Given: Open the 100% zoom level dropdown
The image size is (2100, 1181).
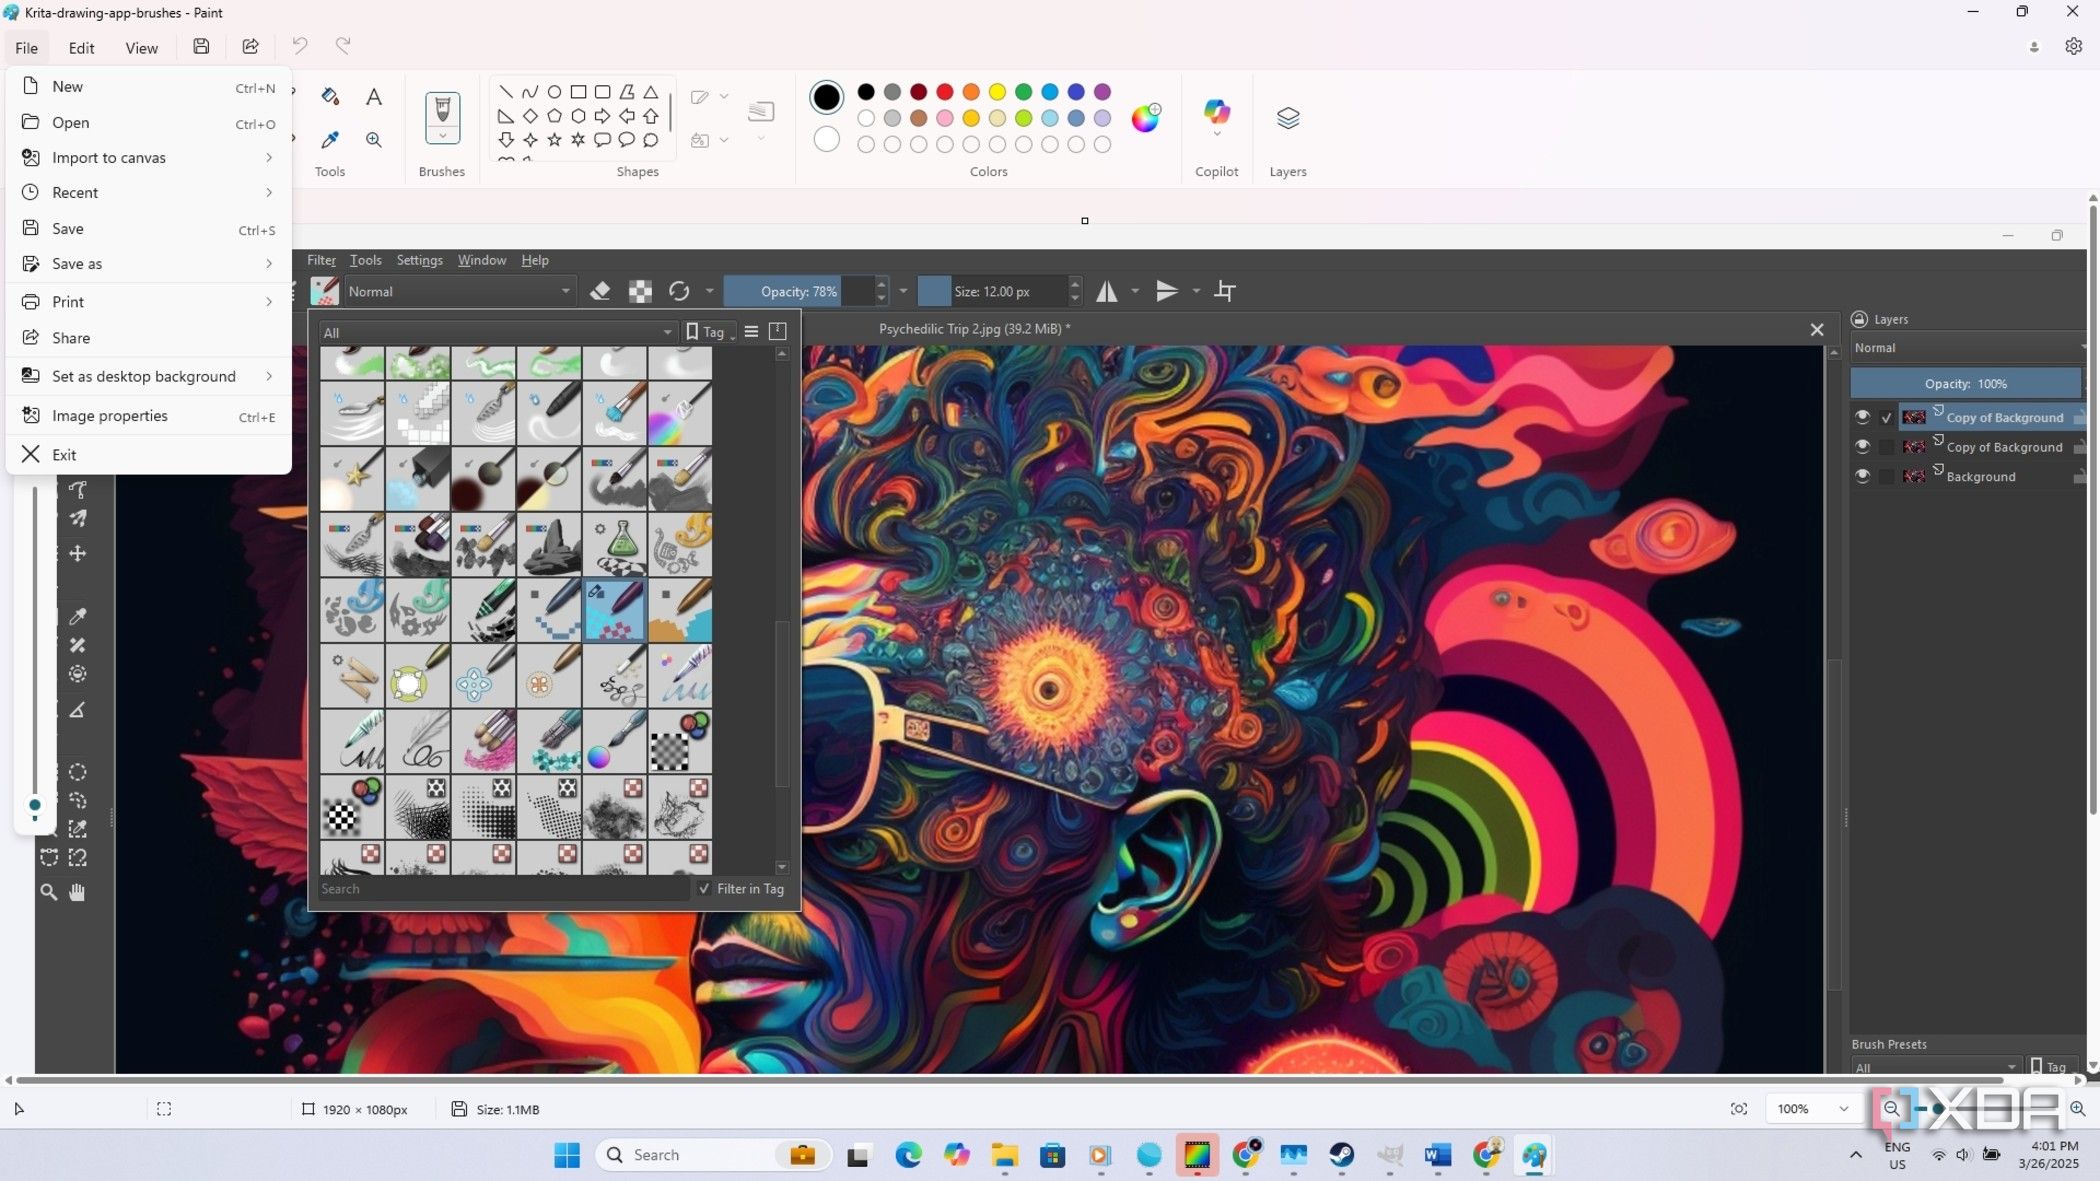Looking at the screenshot, I should pos(1812,1108).
